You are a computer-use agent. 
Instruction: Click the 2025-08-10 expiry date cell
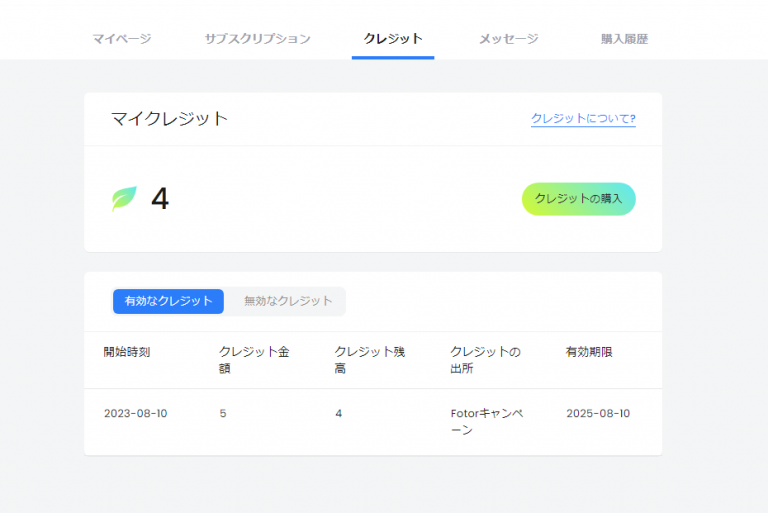pyautogui.click(x=598, y=414)
